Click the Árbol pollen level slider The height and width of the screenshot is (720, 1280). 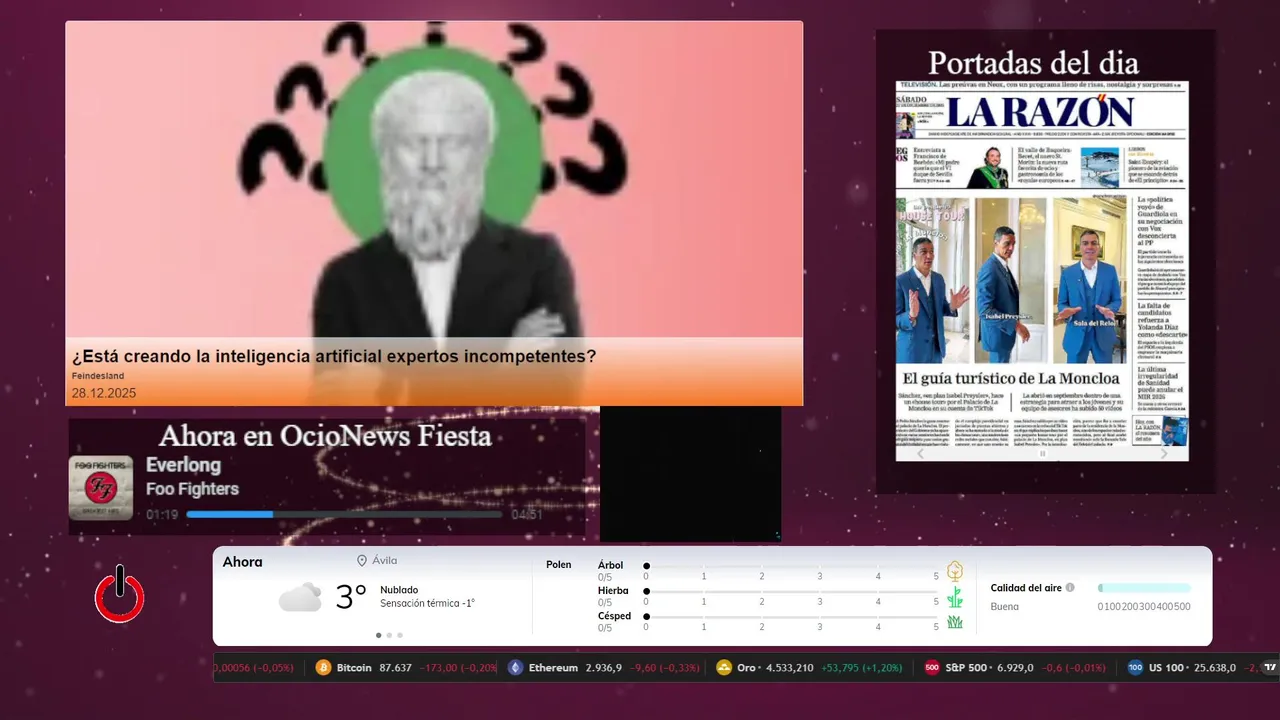[x=792, y=566]
